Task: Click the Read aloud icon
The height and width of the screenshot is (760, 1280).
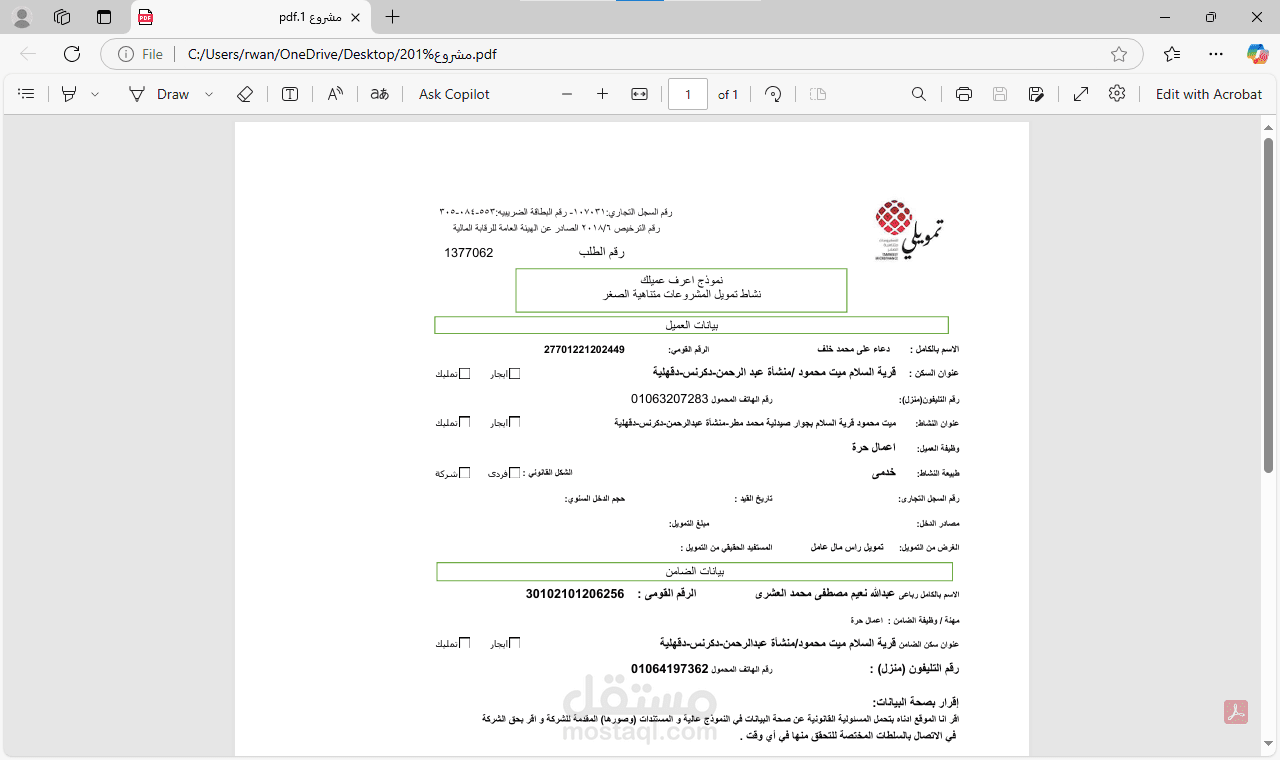Action: [335, 94]
